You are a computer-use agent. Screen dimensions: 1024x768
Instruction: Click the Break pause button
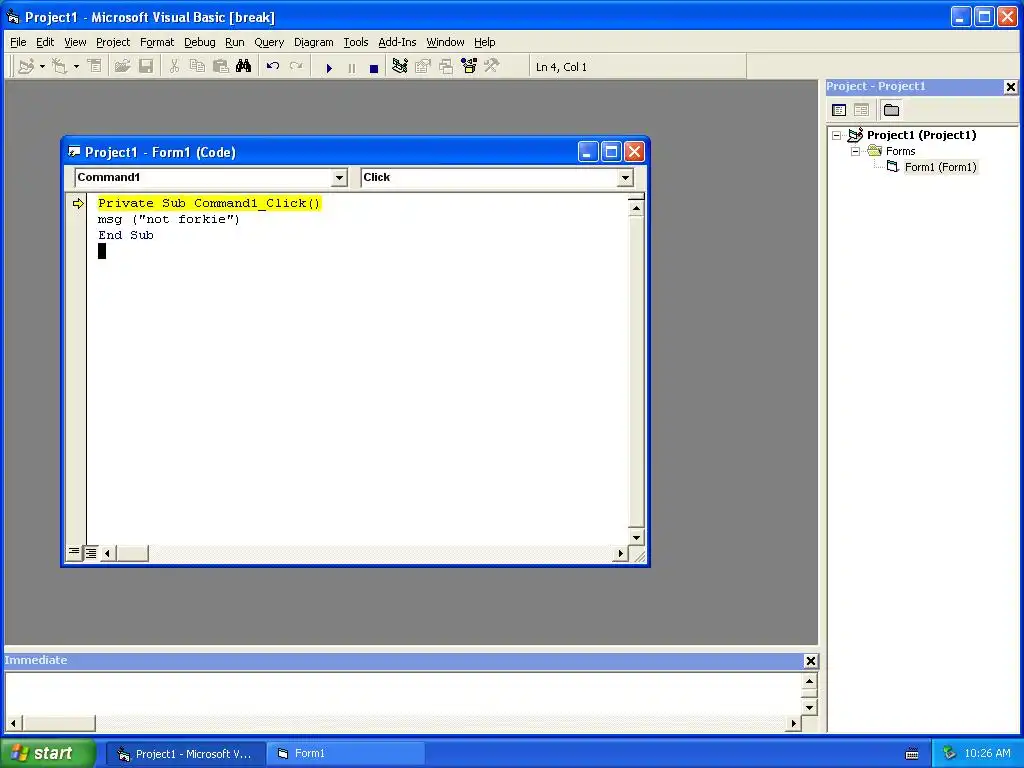[352, 67]
